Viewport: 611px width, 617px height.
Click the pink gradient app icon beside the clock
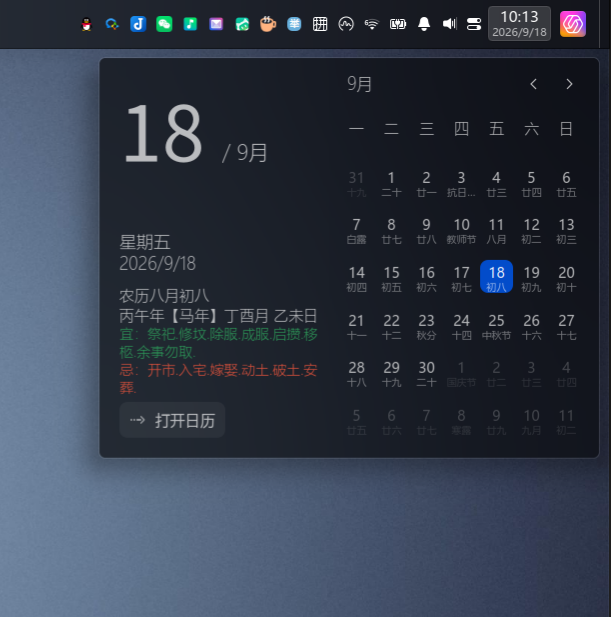573,24
